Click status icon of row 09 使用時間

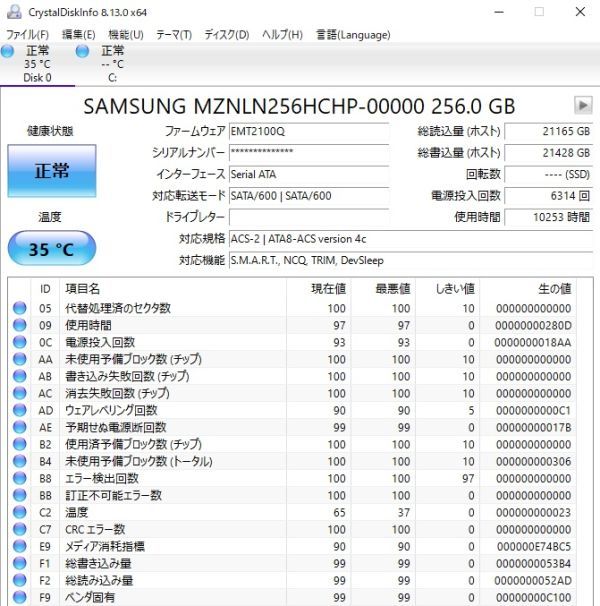coord(19,325)
